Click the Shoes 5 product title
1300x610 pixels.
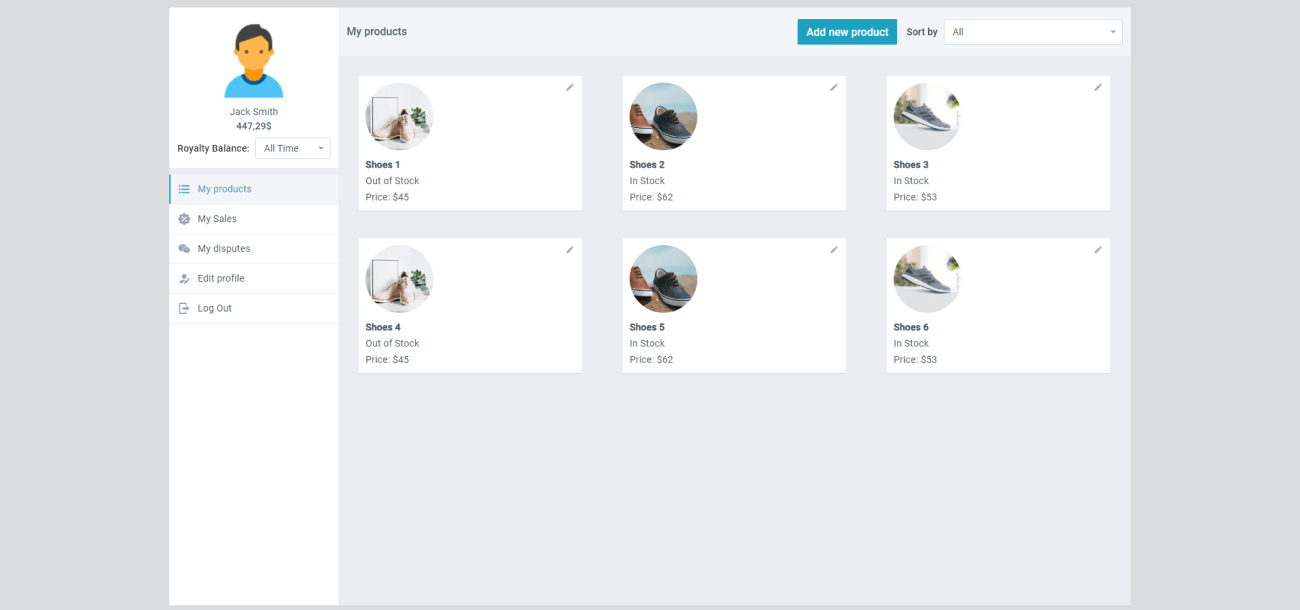pyautogui.click(x=647, y=327)
